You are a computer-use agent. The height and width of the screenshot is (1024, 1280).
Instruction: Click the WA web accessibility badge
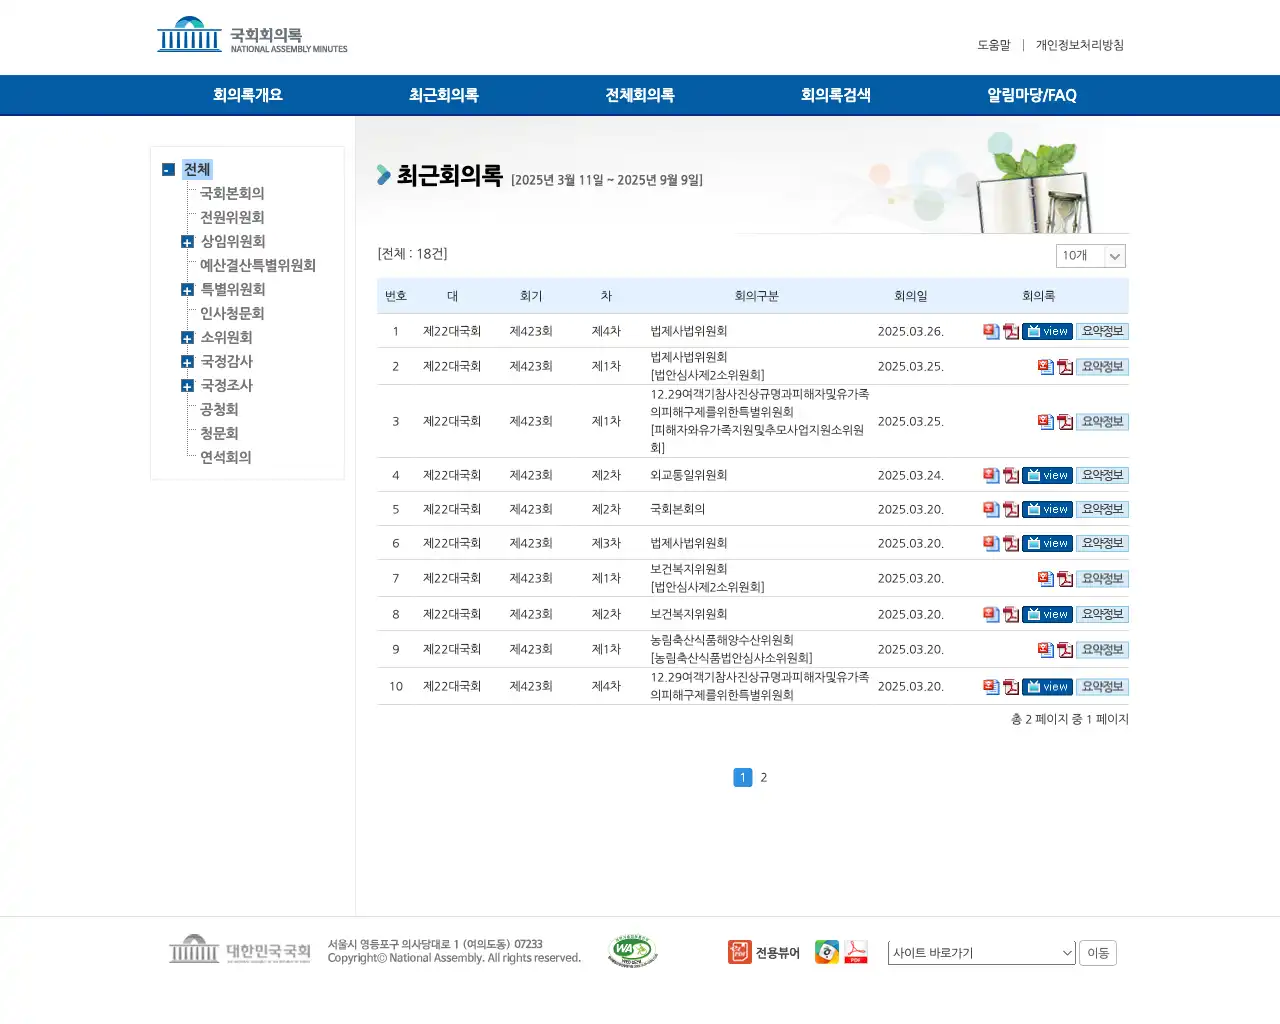tap(632, 951)
